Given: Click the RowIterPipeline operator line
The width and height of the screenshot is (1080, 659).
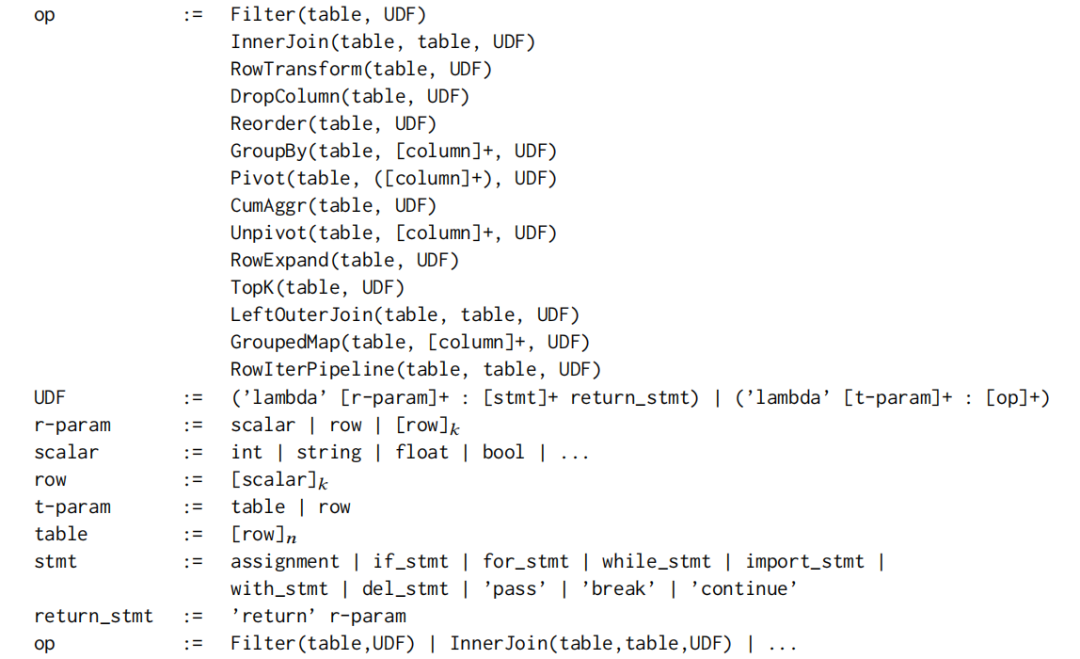Looking at the screenshot, I should pos(415,370).
